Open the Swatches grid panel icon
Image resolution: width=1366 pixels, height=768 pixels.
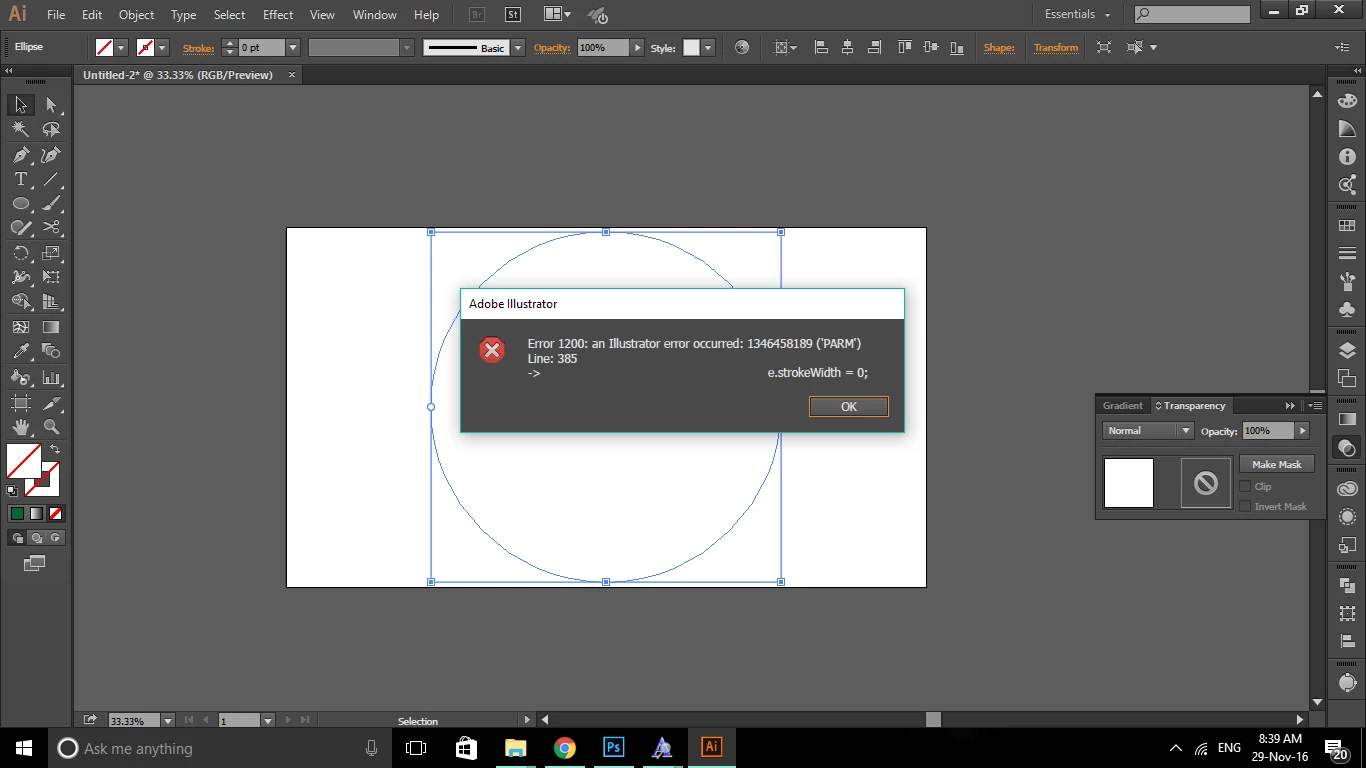click(x=1347, y=226)
